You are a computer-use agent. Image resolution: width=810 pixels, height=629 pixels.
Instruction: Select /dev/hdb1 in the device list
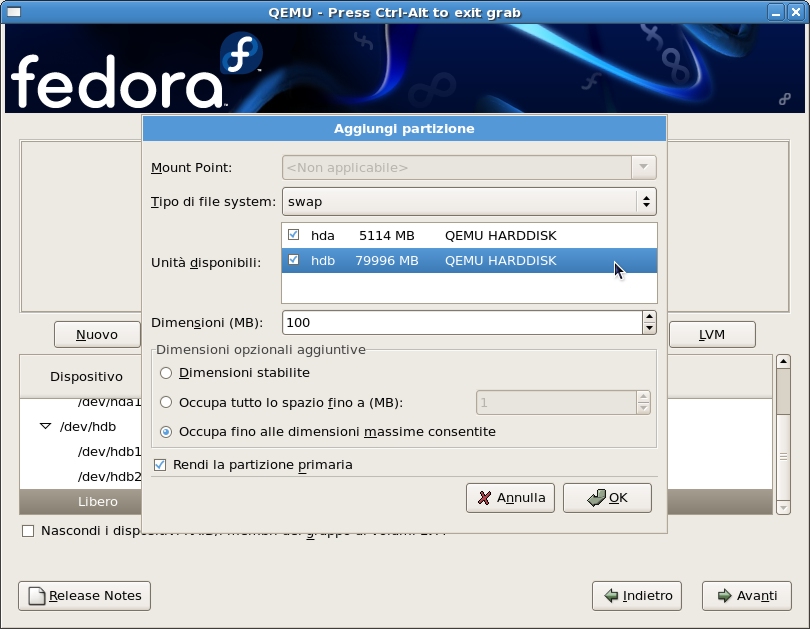point(110,452)
